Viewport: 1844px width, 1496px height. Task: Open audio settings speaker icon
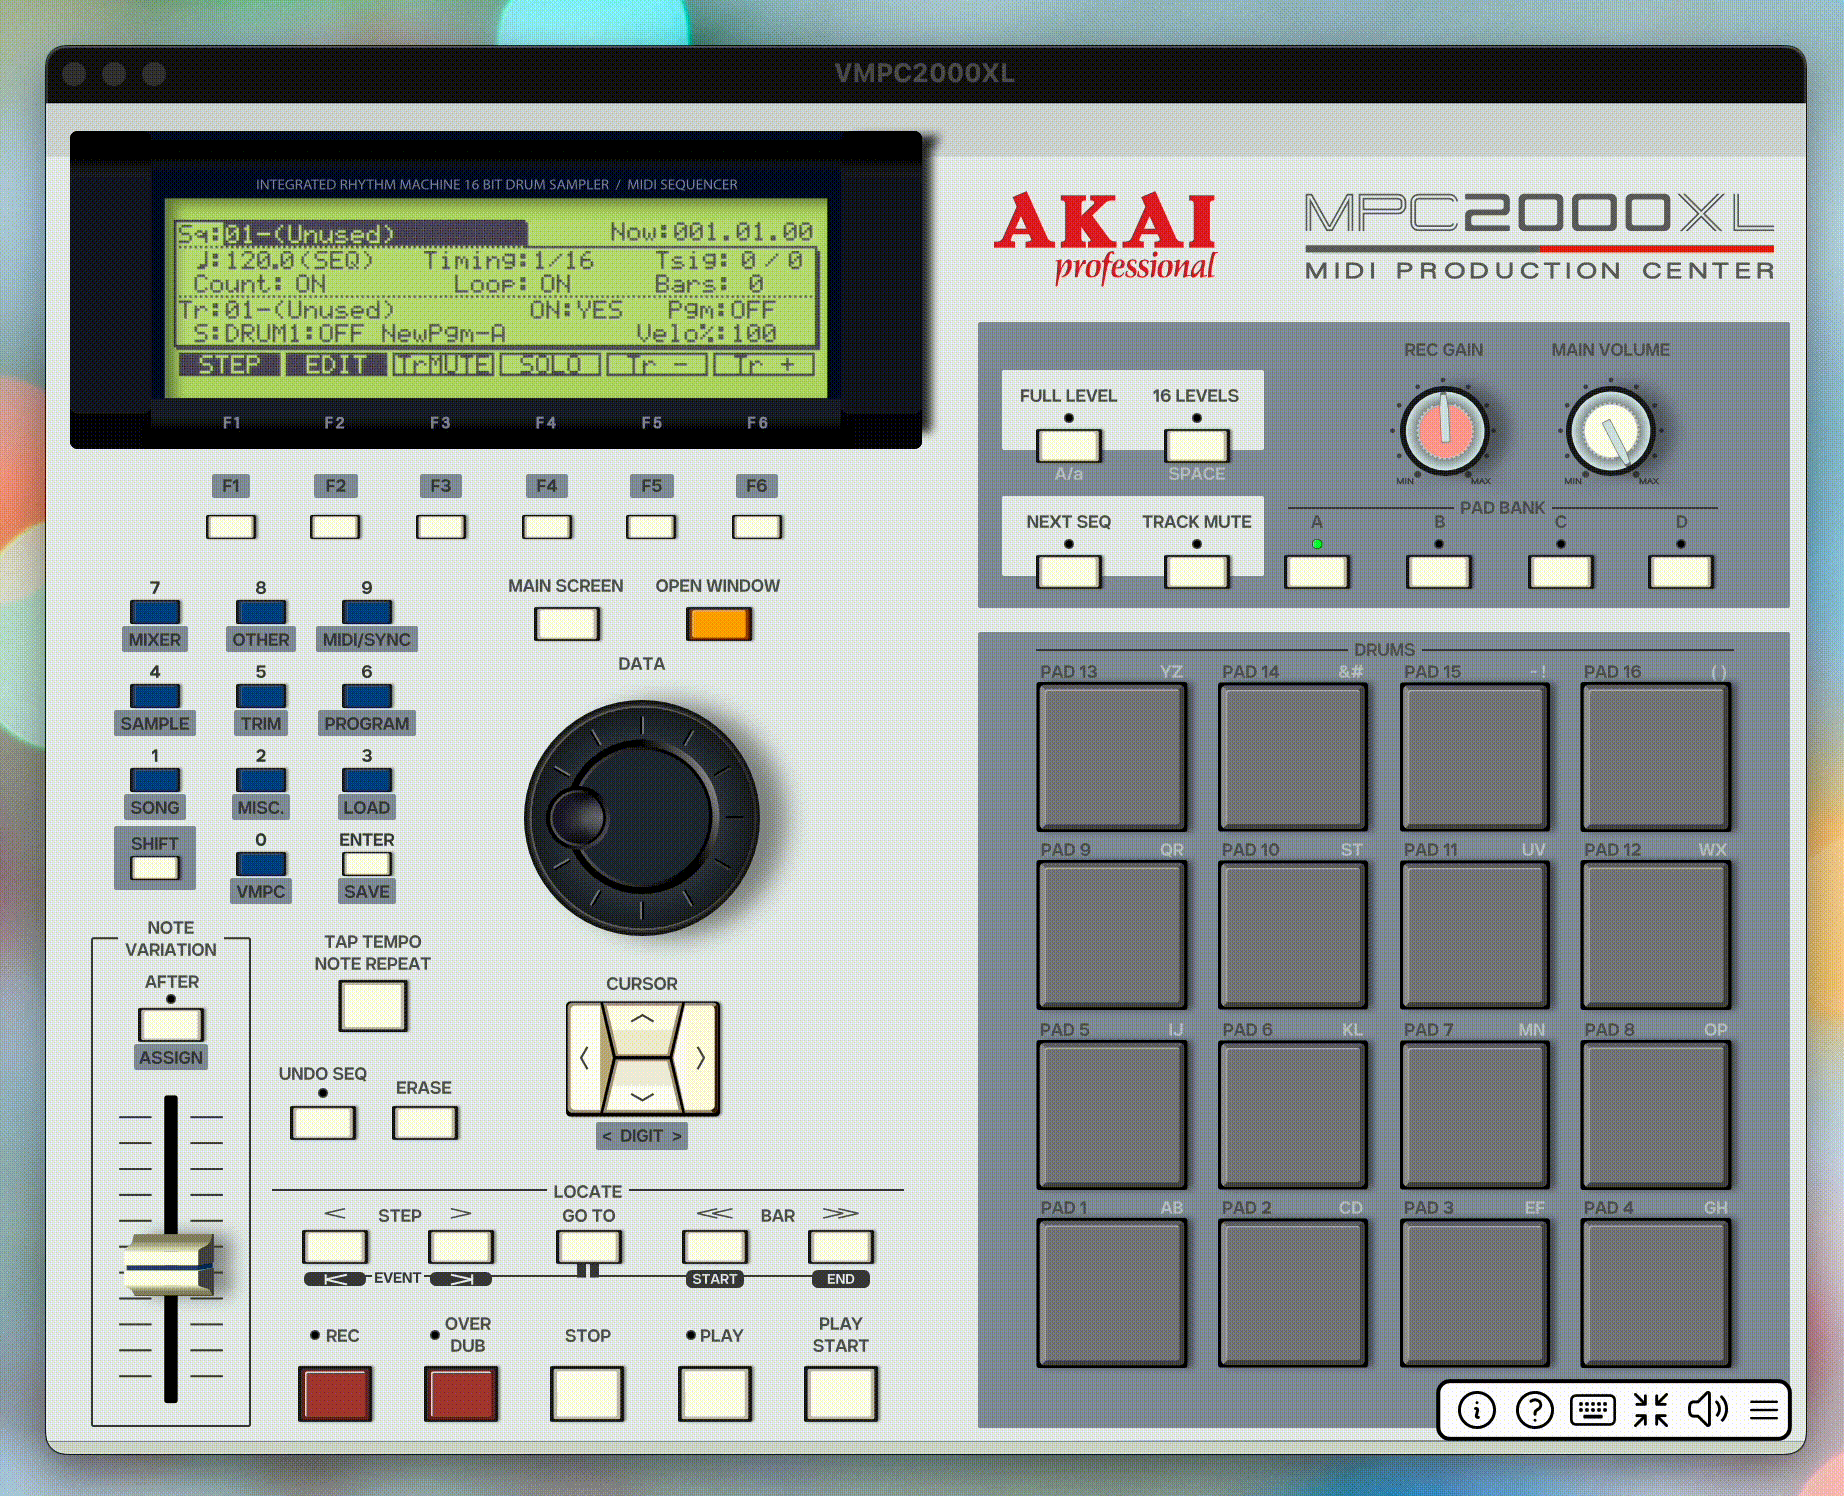1707,1410
